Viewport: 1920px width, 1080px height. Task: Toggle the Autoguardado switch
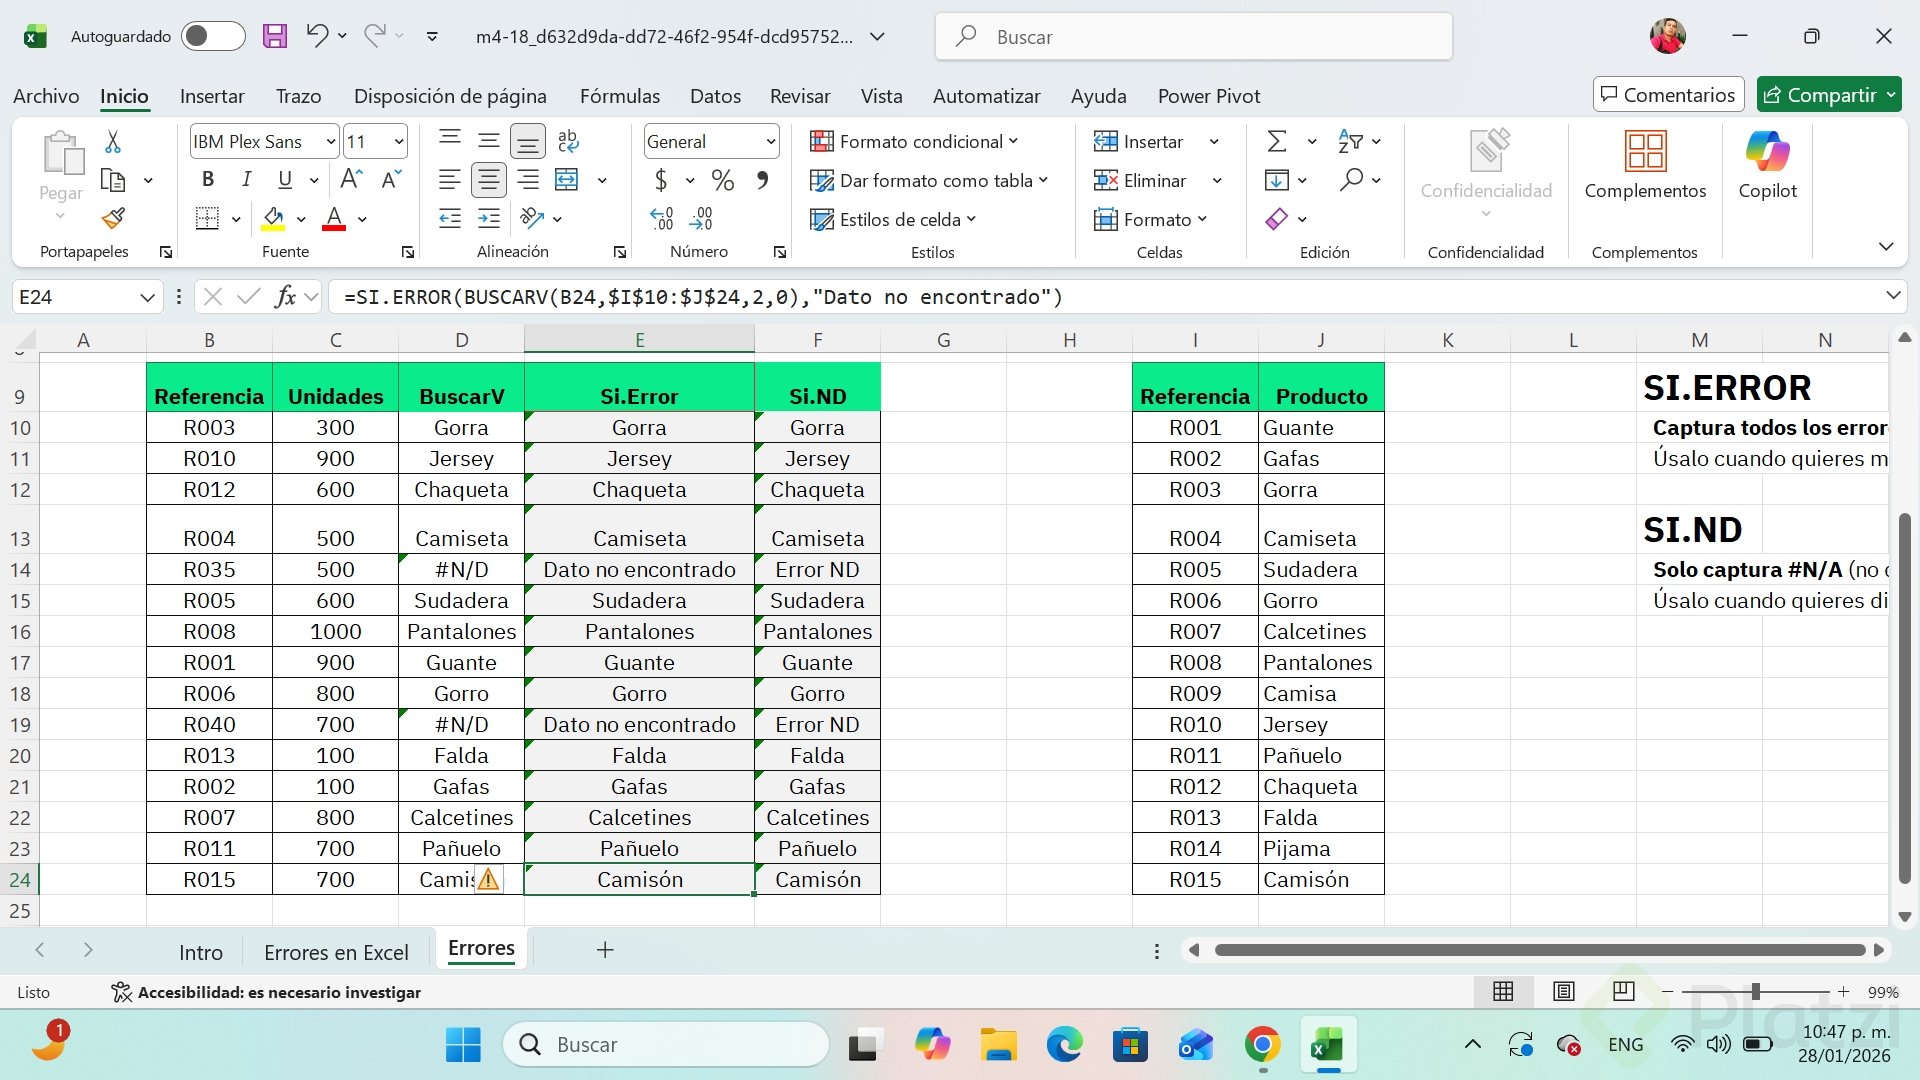tap(212, 37)
